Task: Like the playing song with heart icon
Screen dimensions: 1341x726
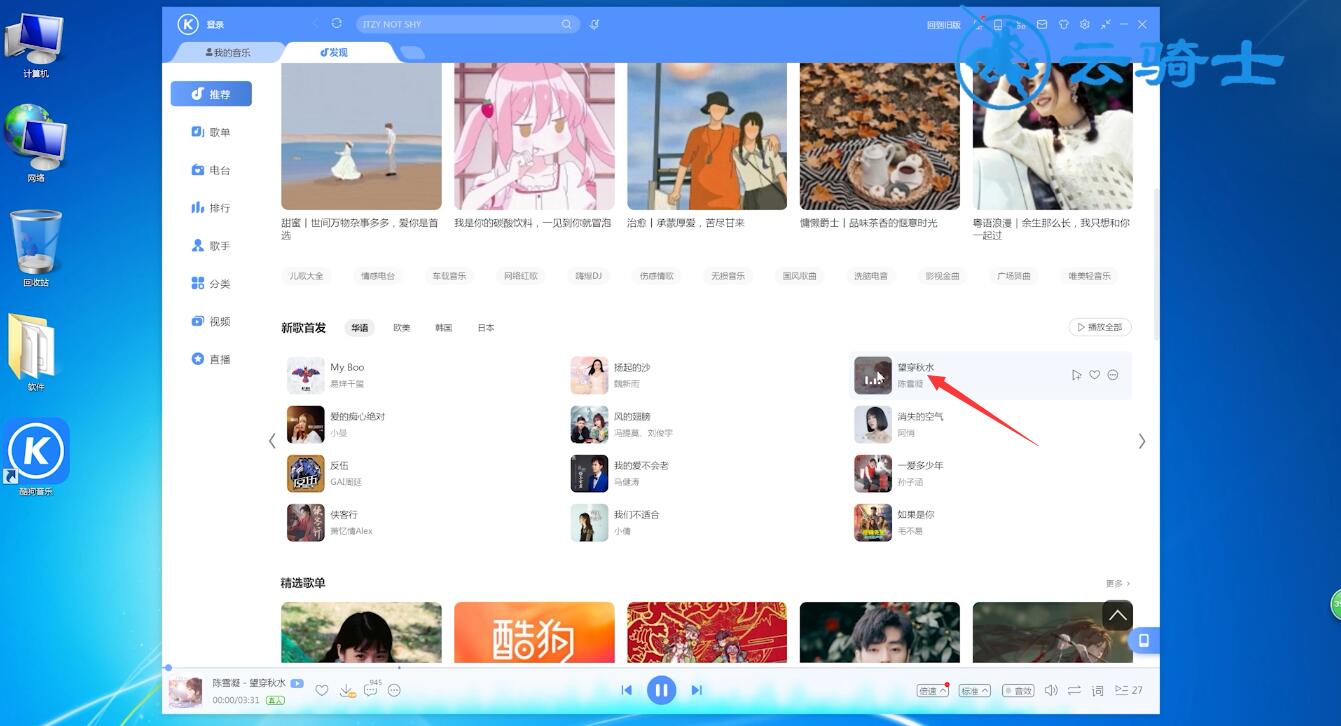Action: tap(322, 690)
